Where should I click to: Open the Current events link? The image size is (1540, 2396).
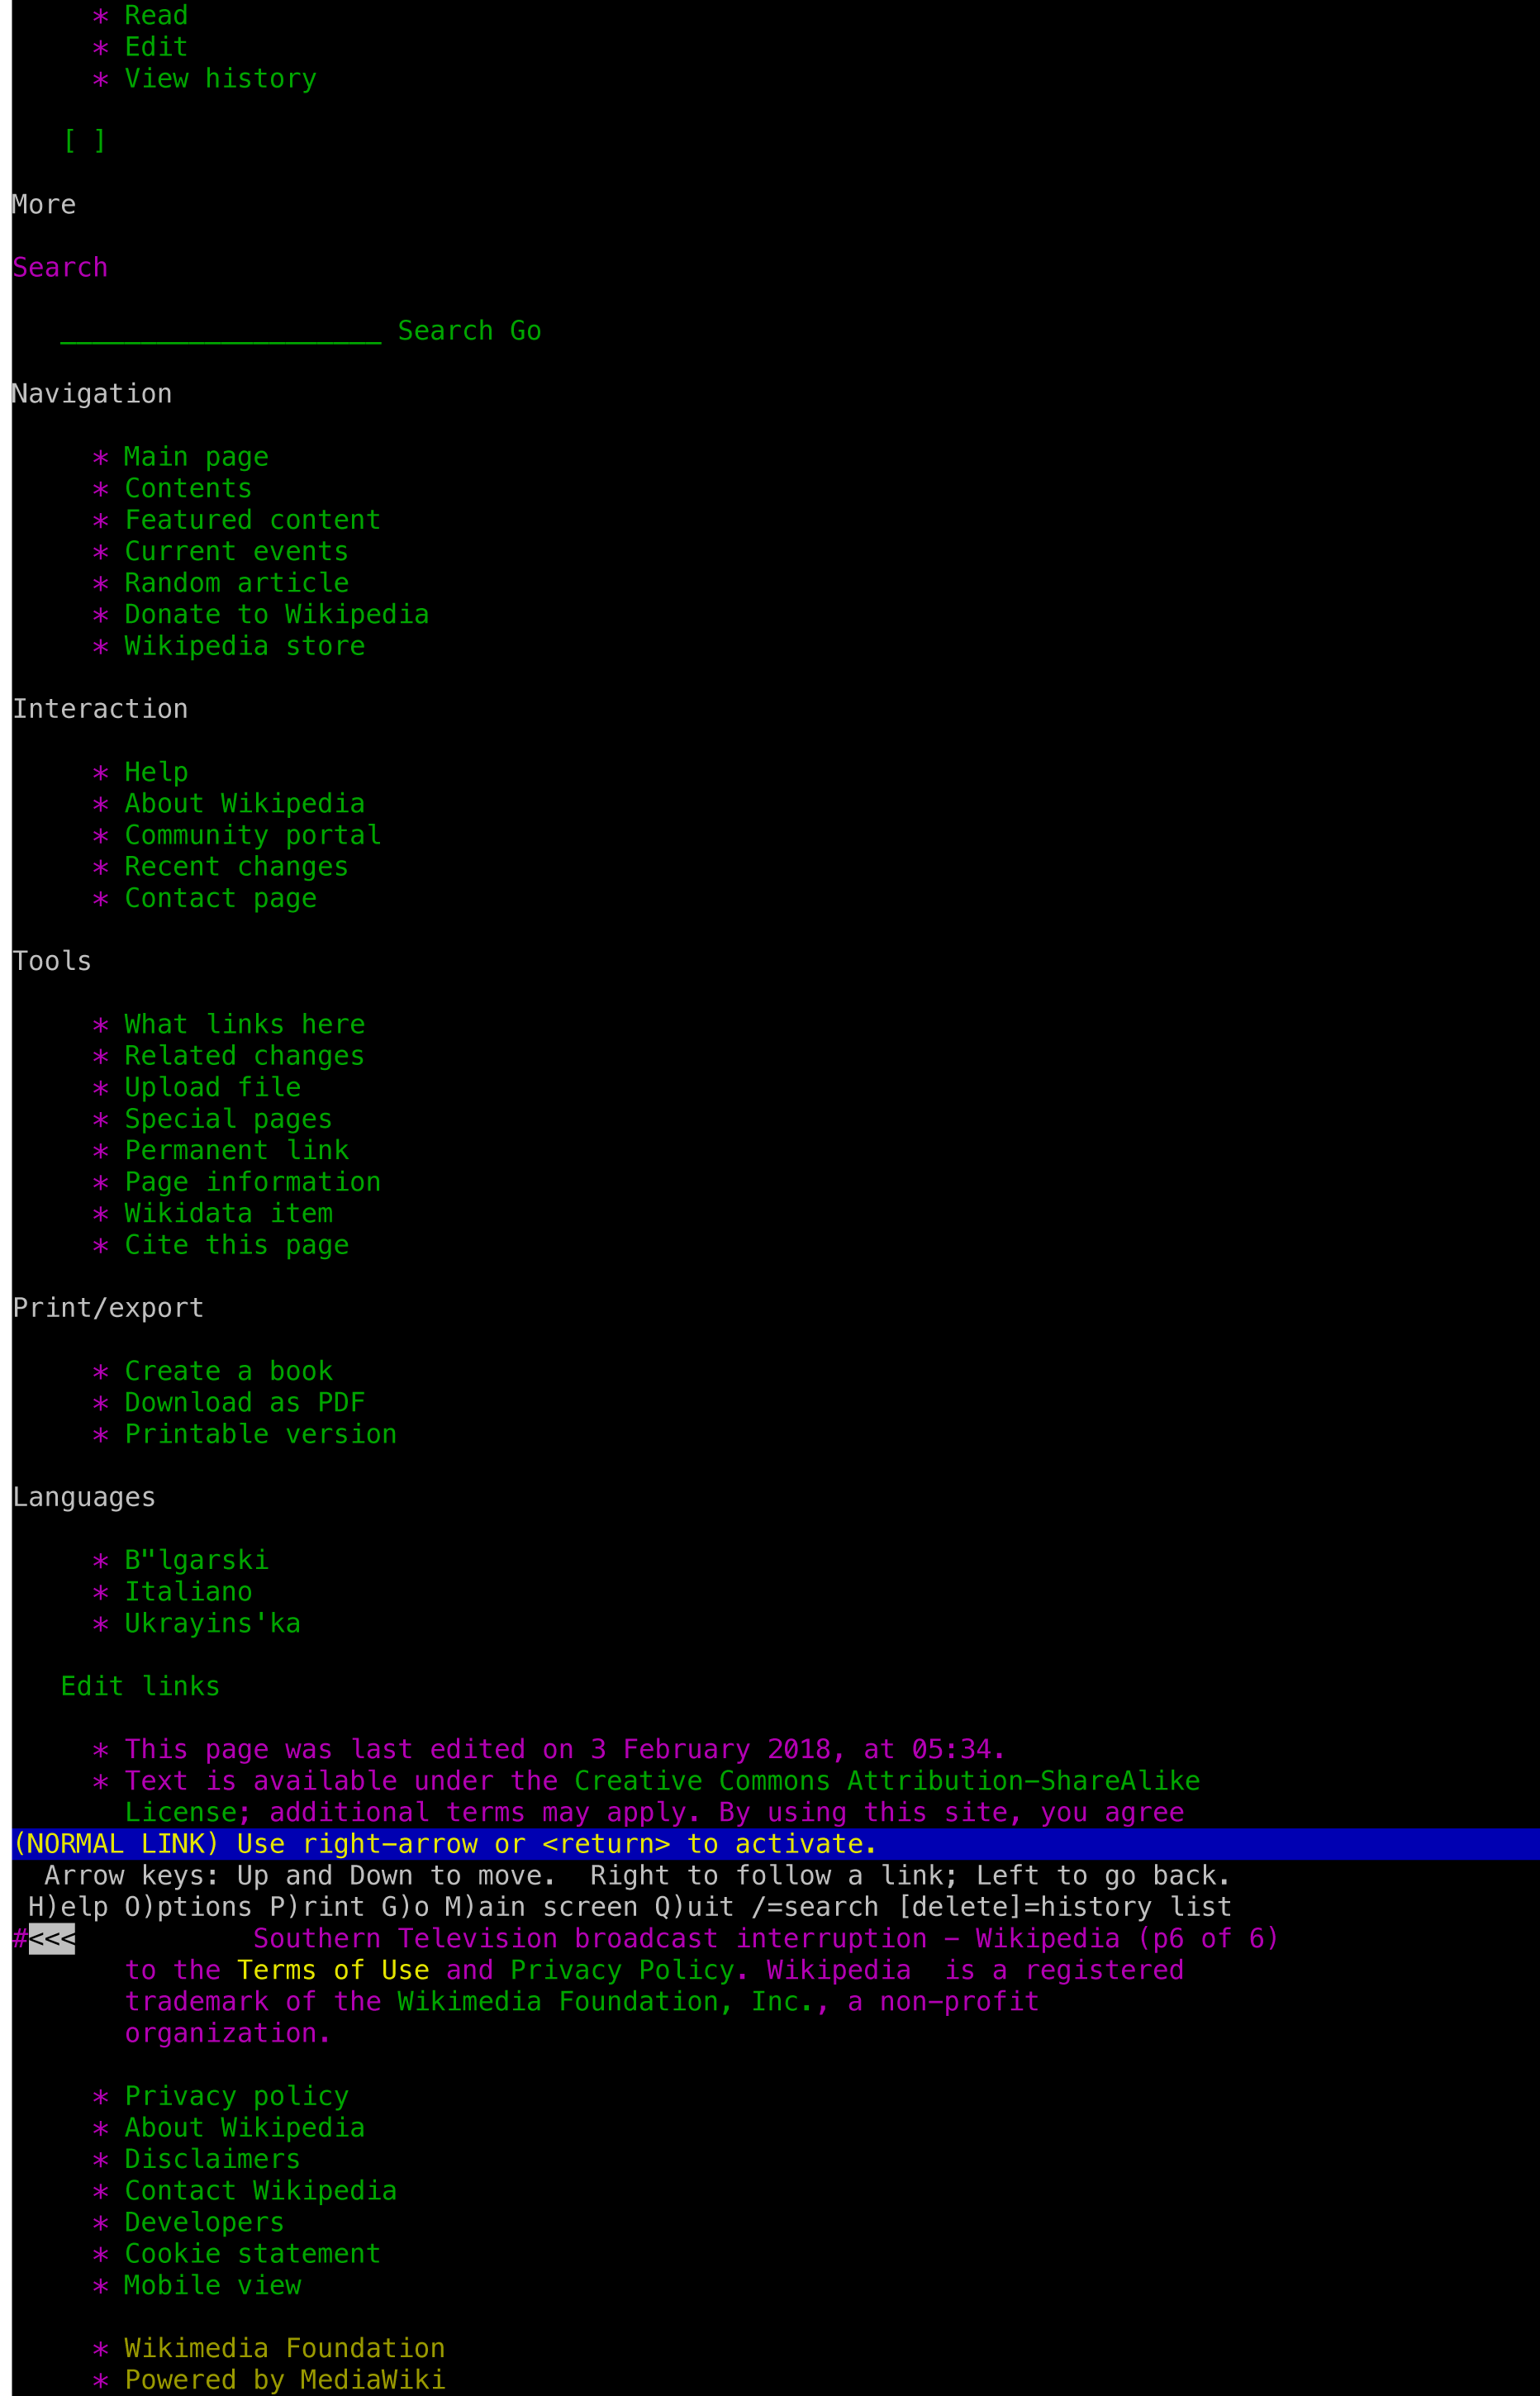click(x=236, y=551)
